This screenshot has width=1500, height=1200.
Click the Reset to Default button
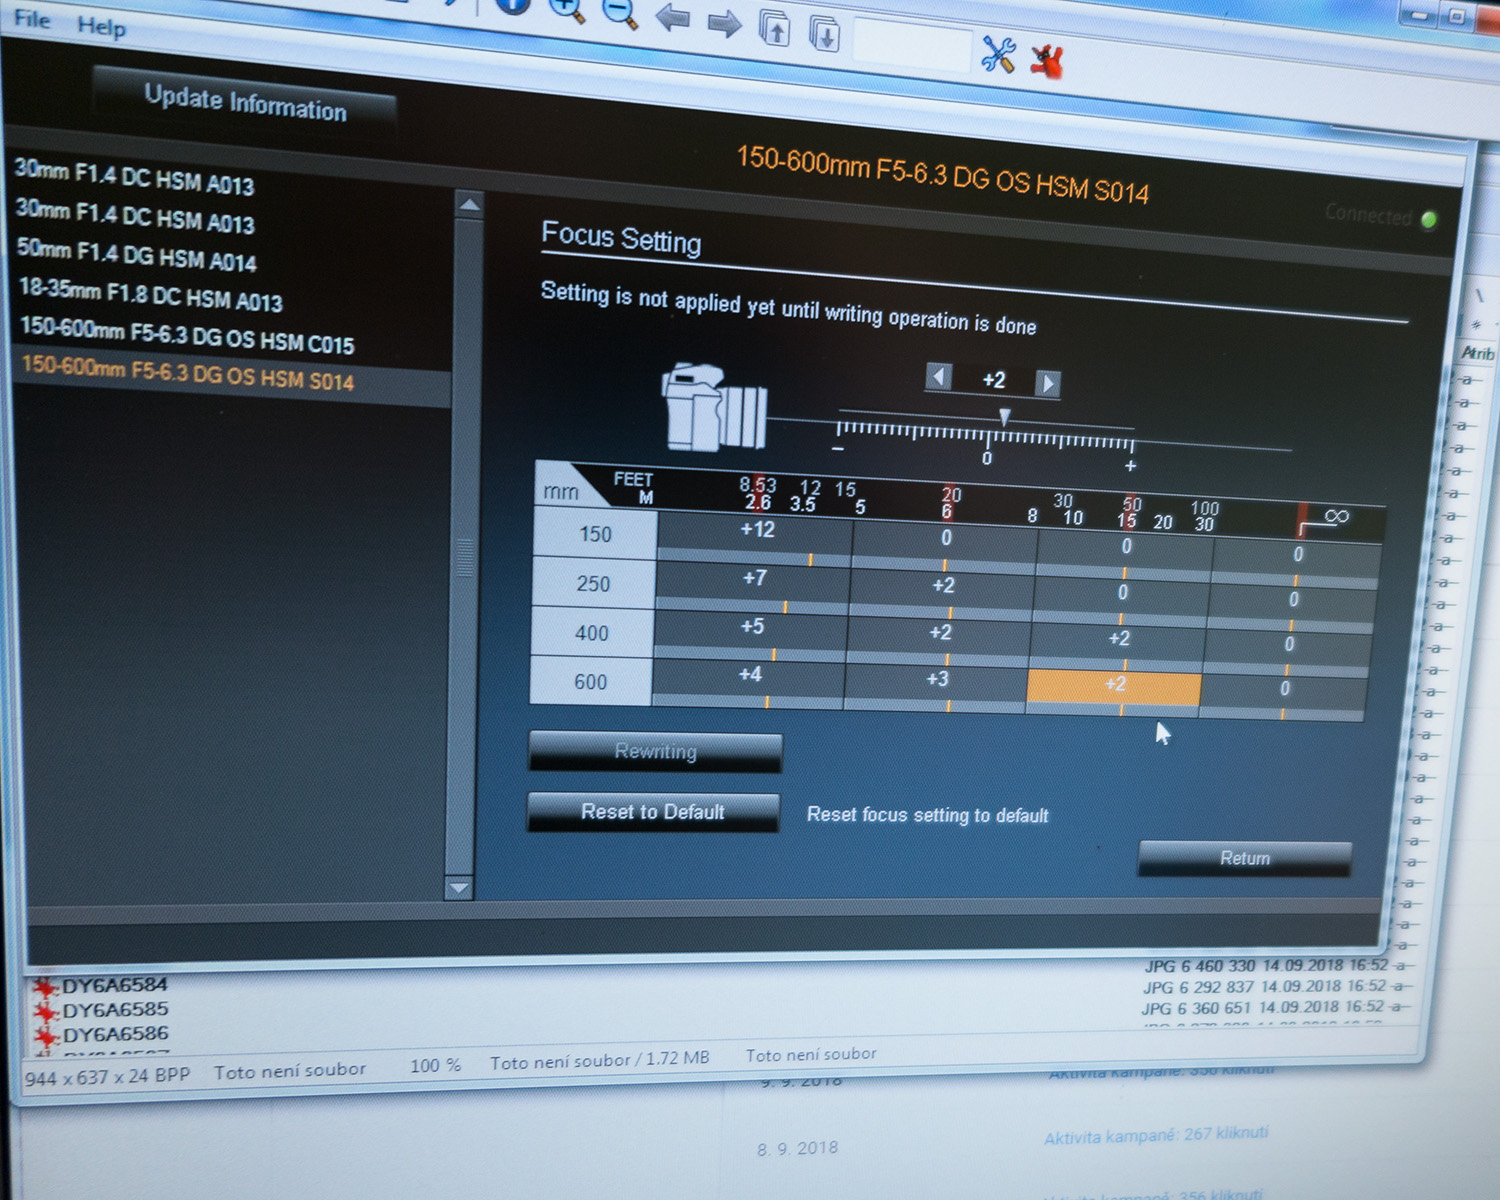[x=653, y=812]
